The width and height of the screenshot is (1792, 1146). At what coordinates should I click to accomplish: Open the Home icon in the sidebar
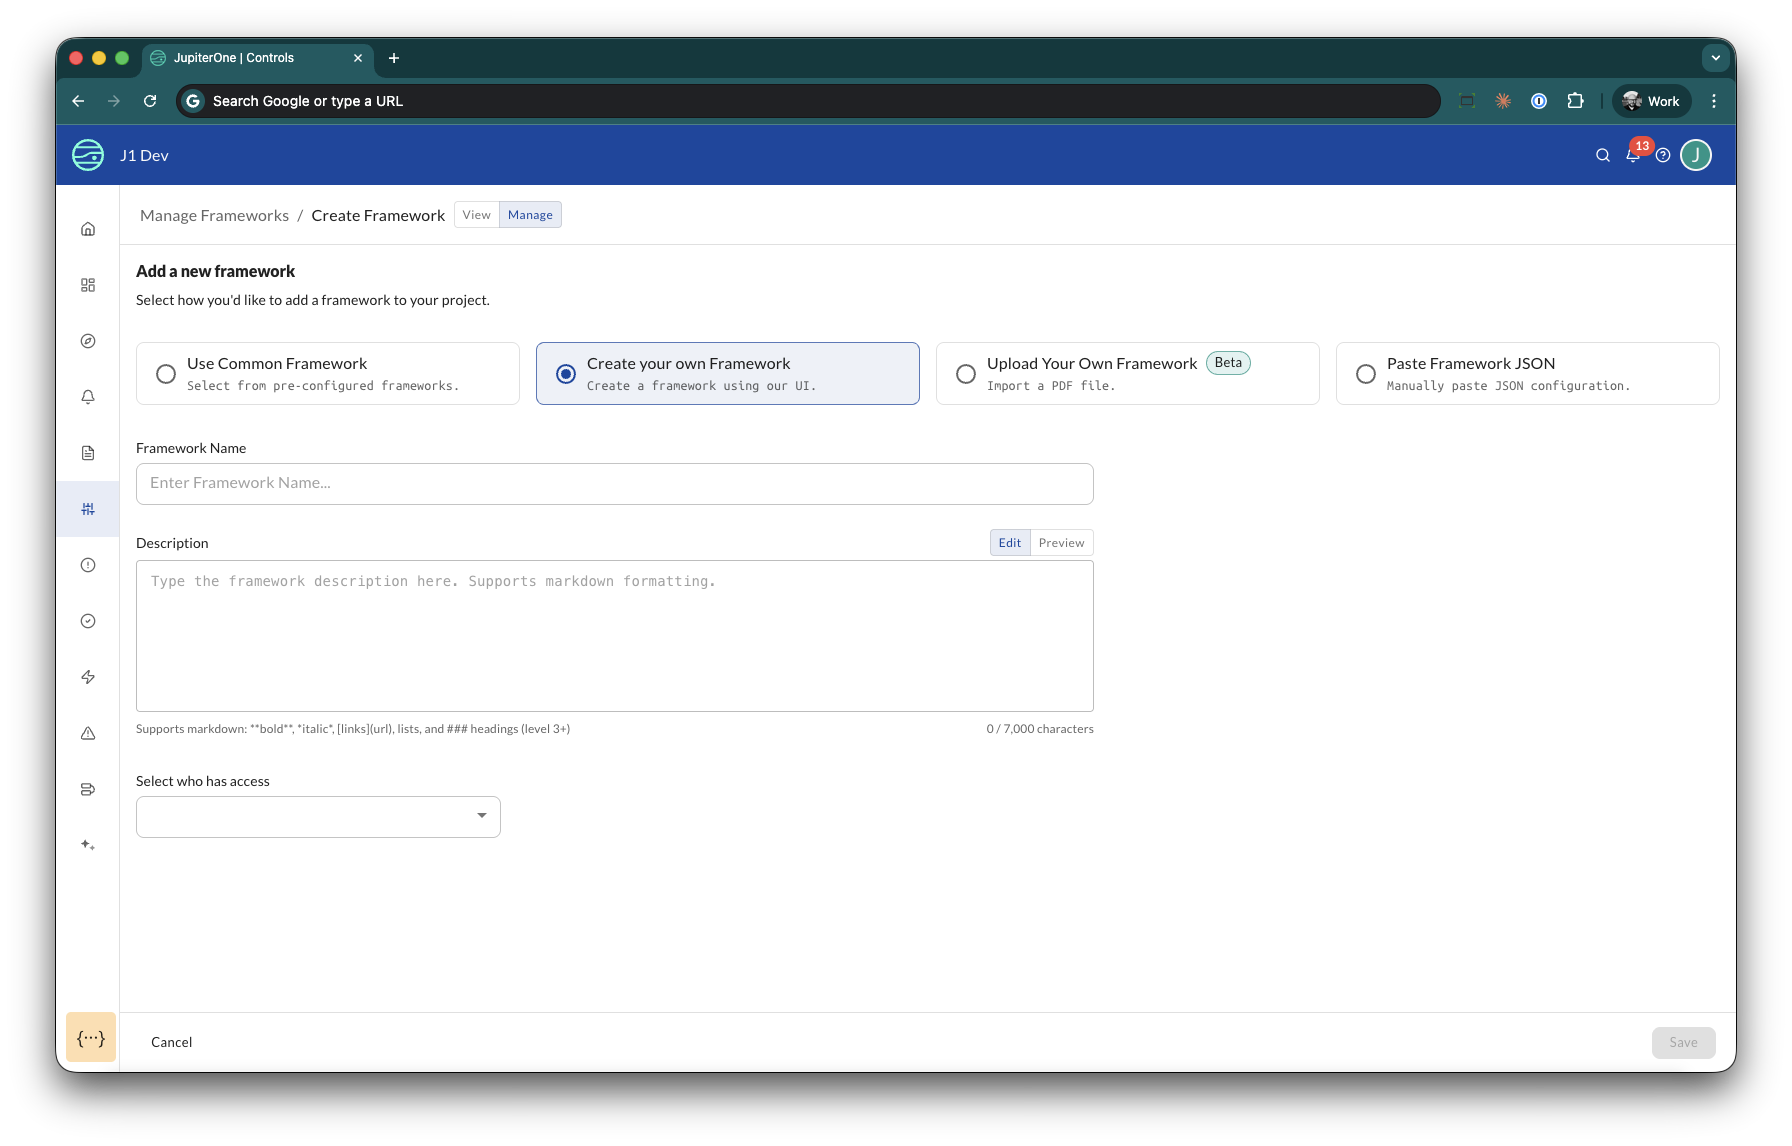pyautogui.click(x=88, y=228)
